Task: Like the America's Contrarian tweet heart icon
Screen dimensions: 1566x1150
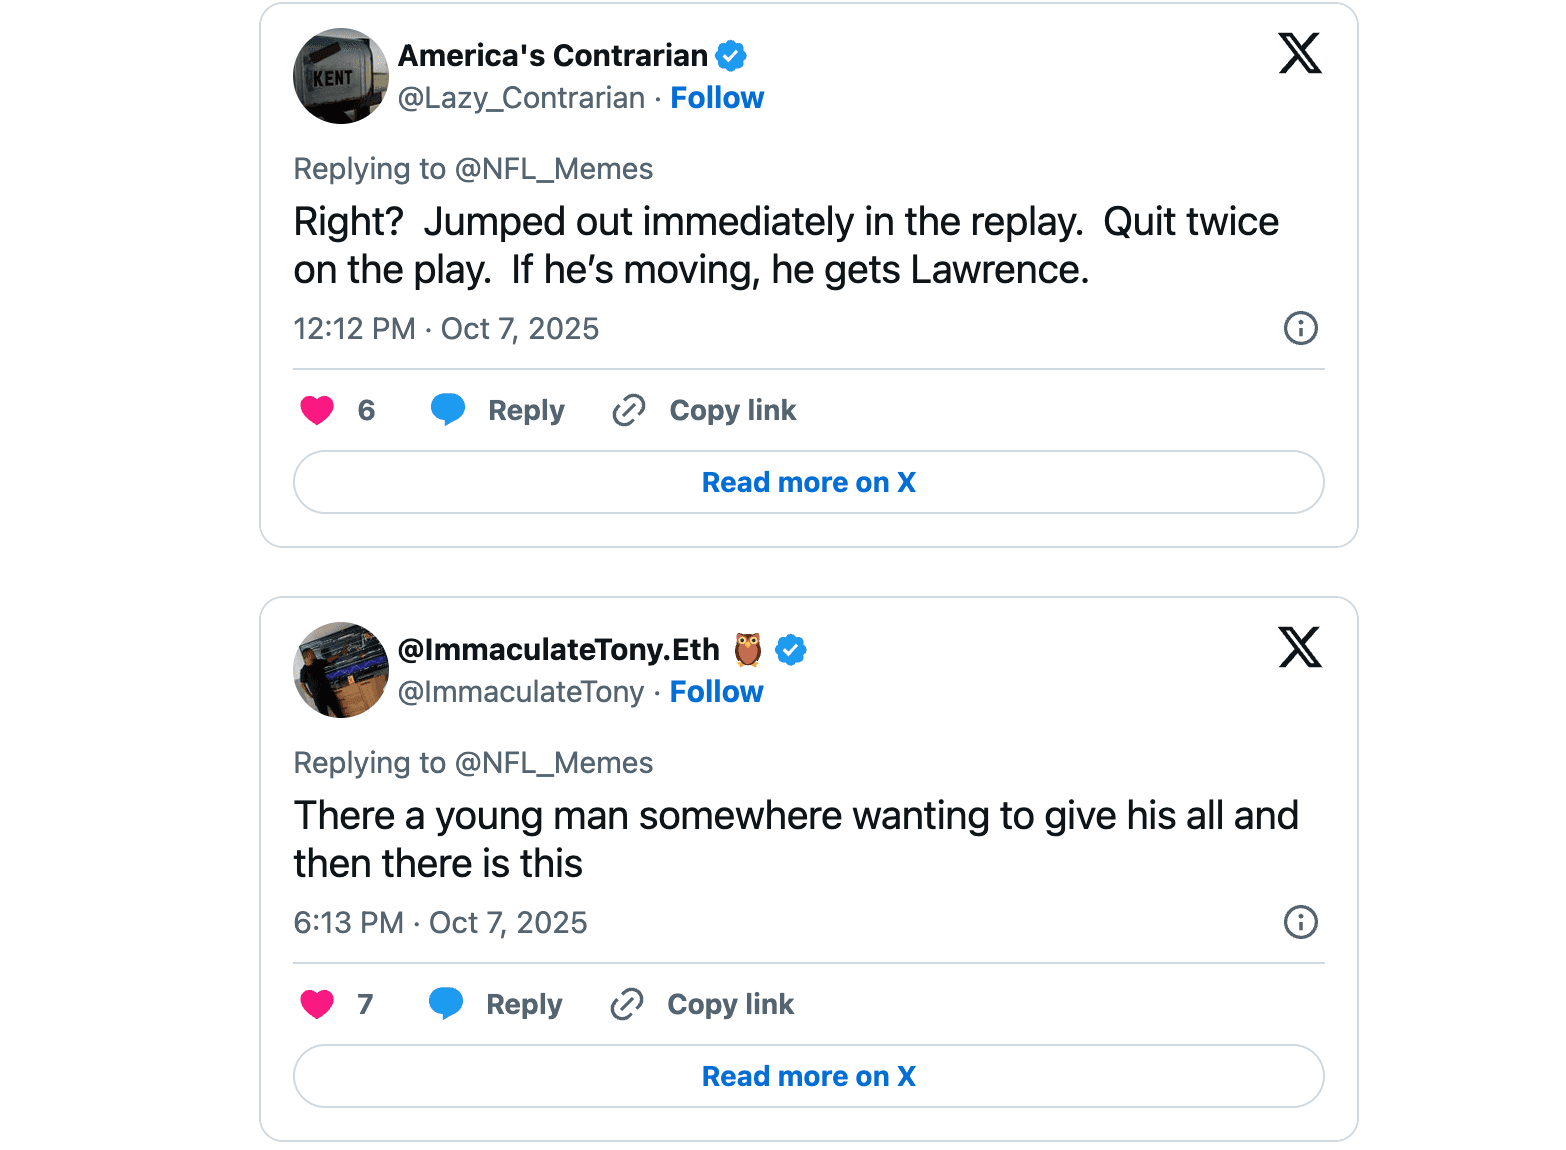Action: [317, 410]
